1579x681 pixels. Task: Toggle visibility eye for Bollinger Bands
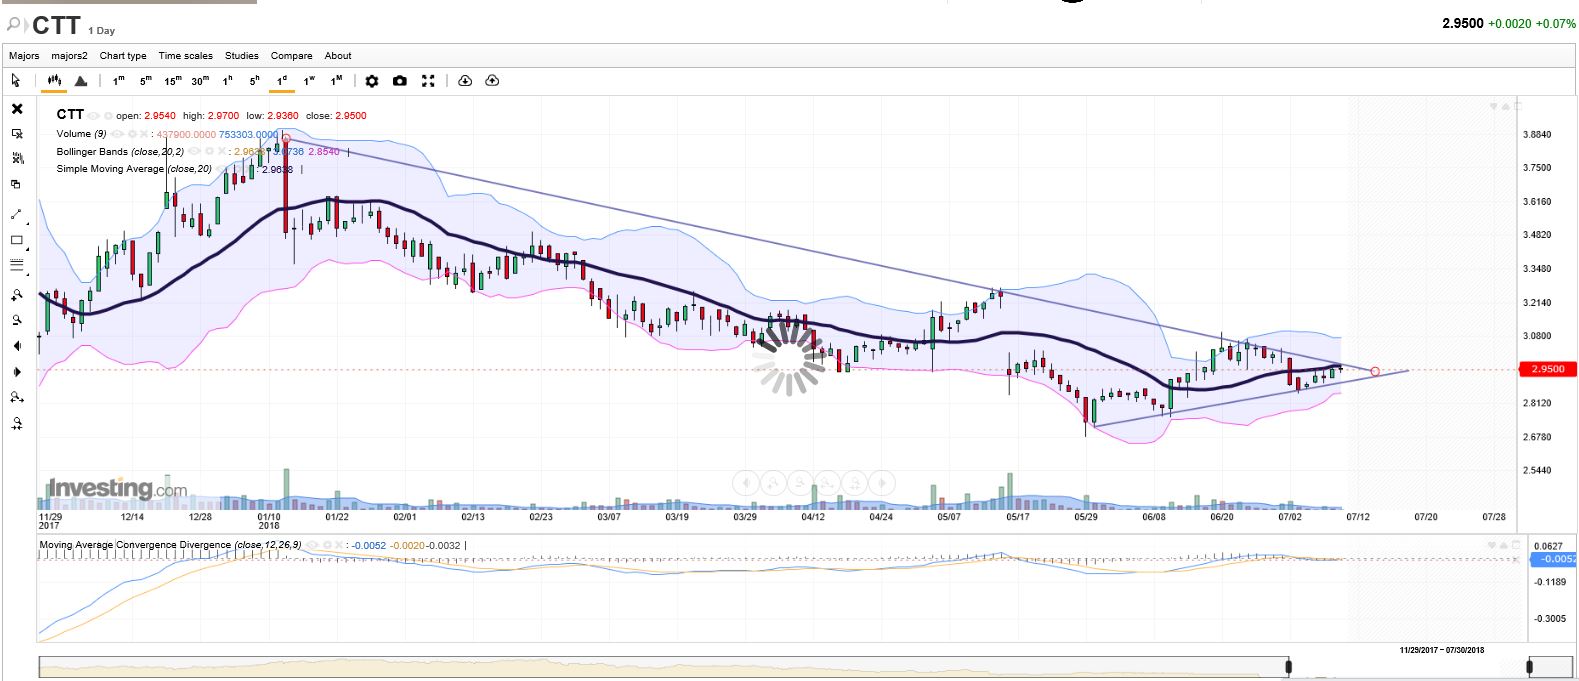pos(194,151)
